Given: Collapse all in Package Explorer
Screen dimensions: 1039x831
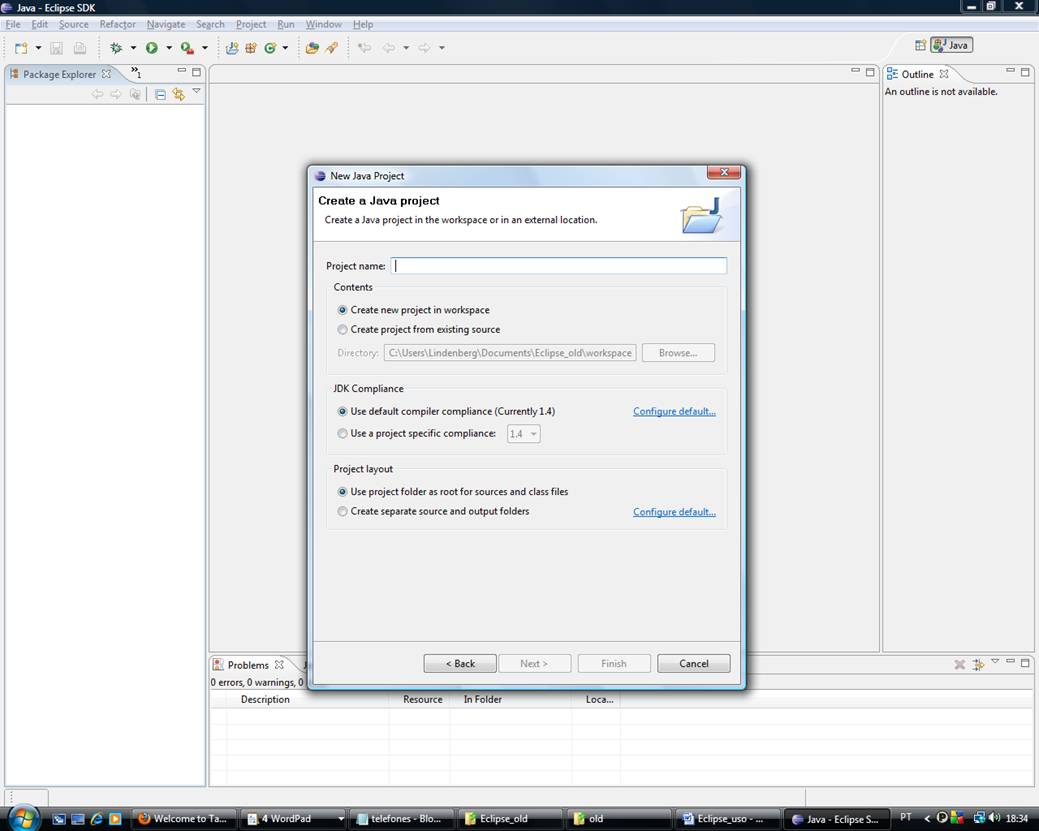Looking at the screenshot, I should point(160,94).
